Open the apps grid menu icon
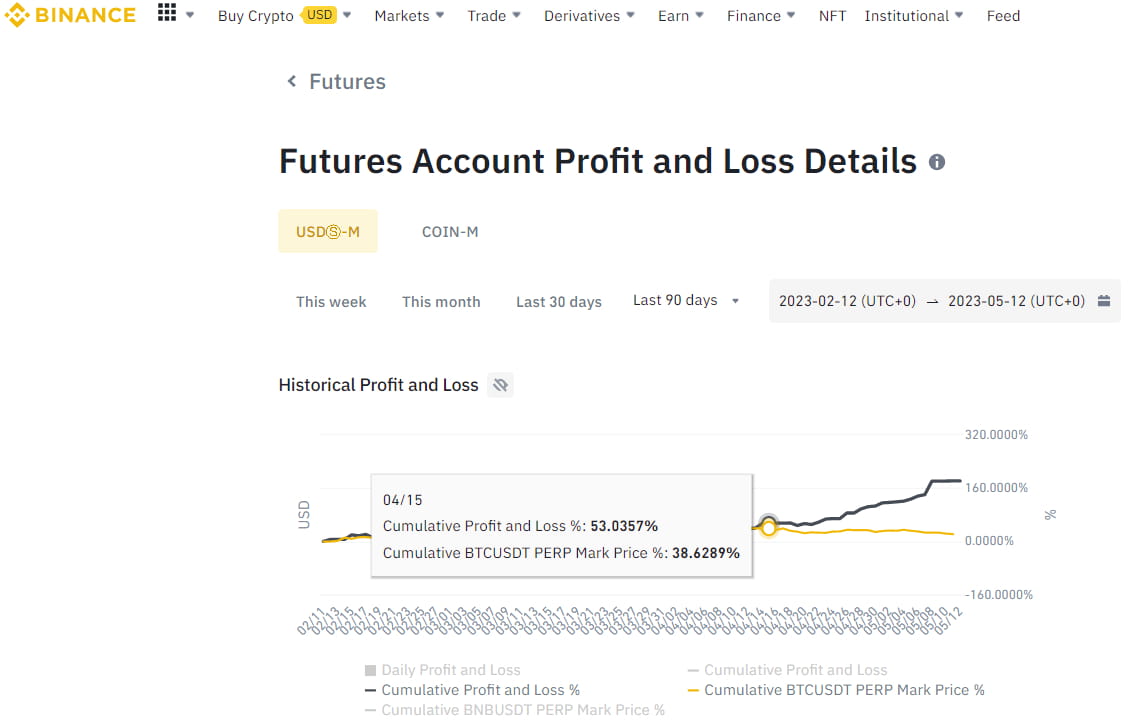 (167, 14)
